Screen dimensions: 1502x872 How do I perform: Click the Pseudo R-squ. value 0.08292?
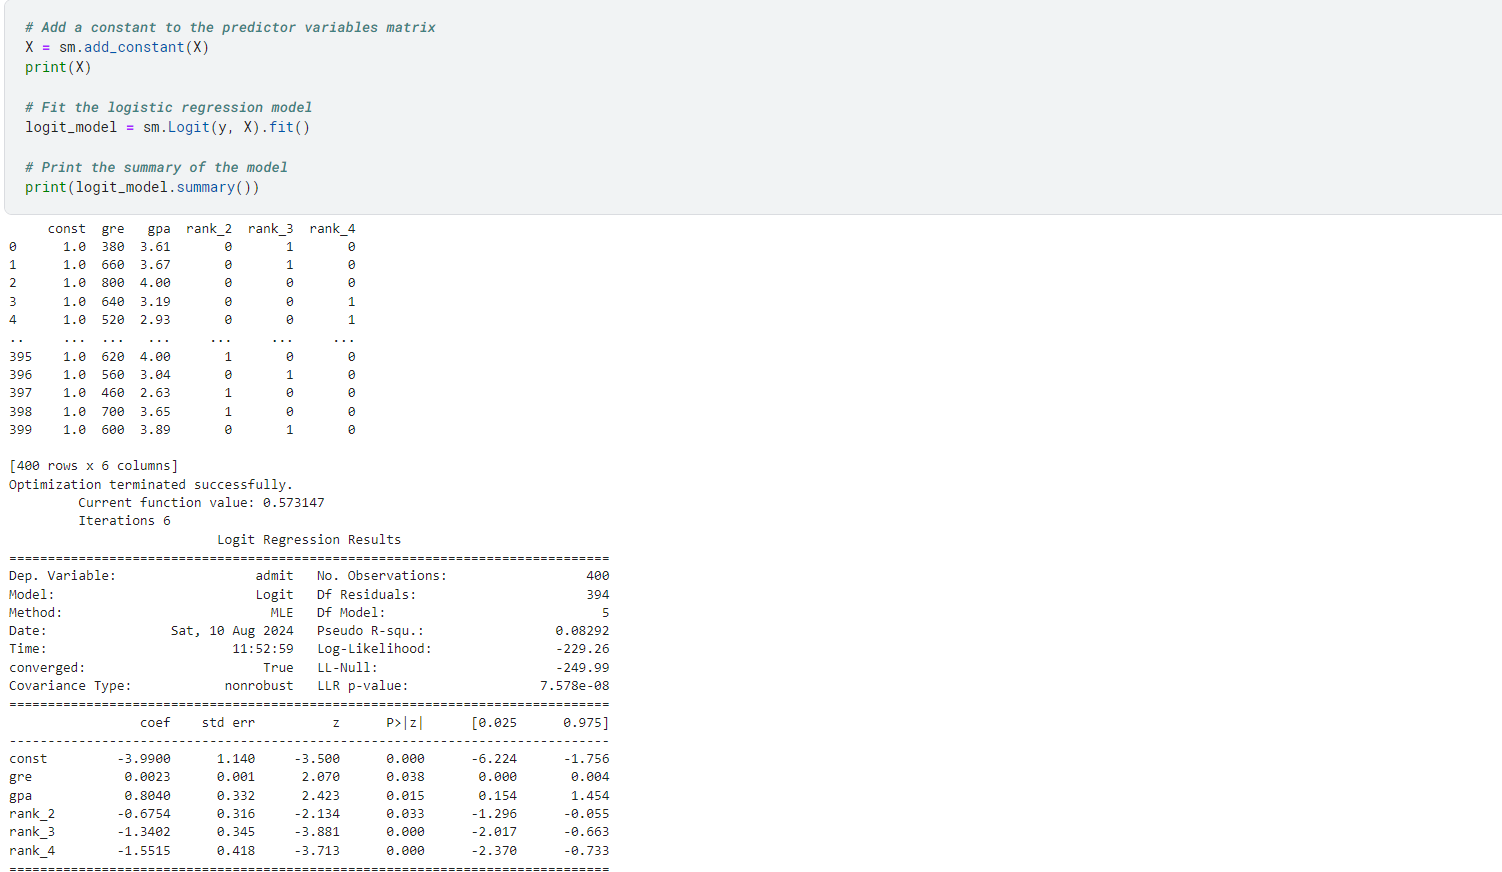[582, 631]
